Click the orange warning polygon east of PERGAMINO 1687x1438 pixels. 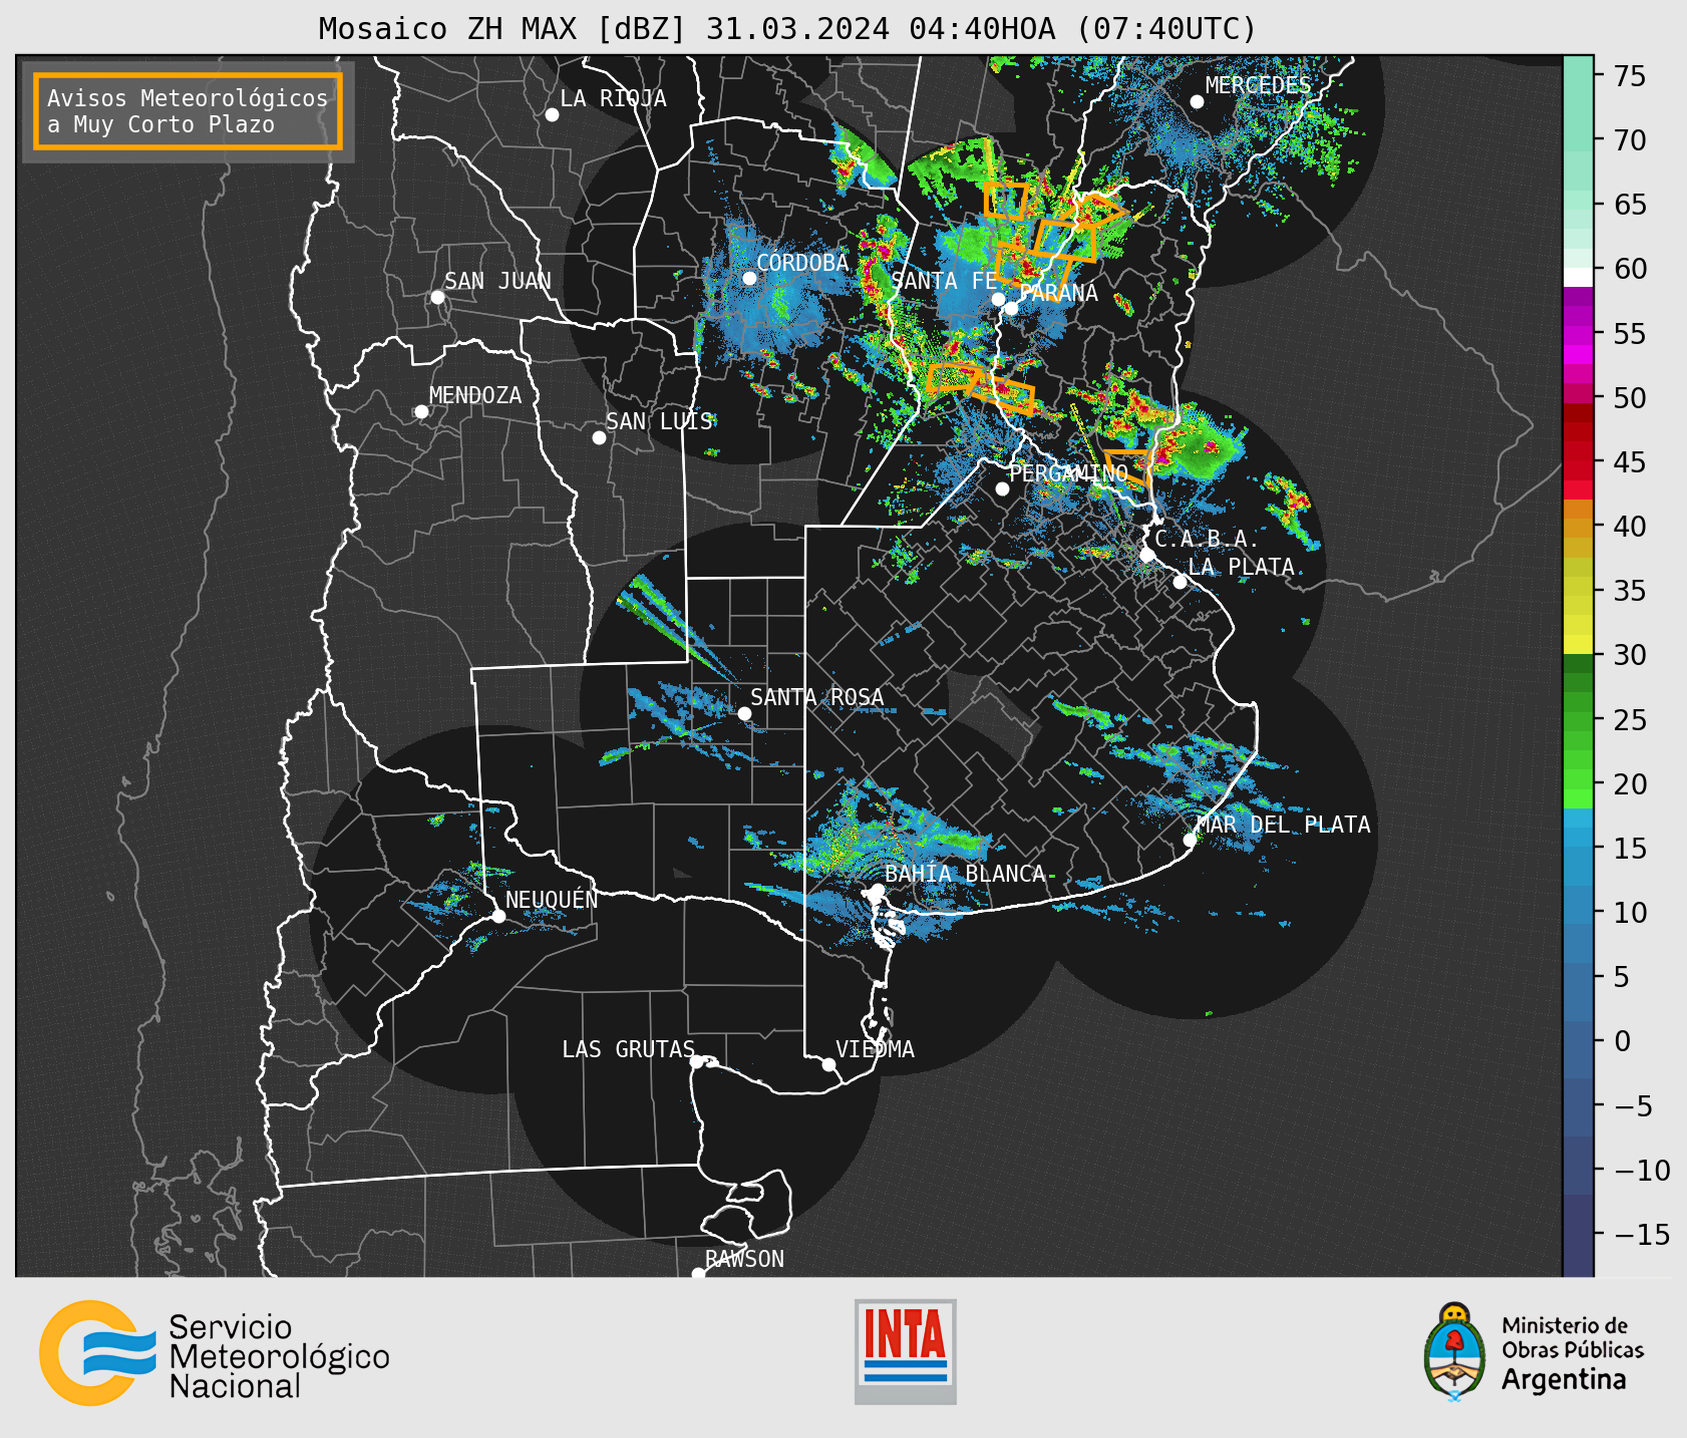(1129, 467)
